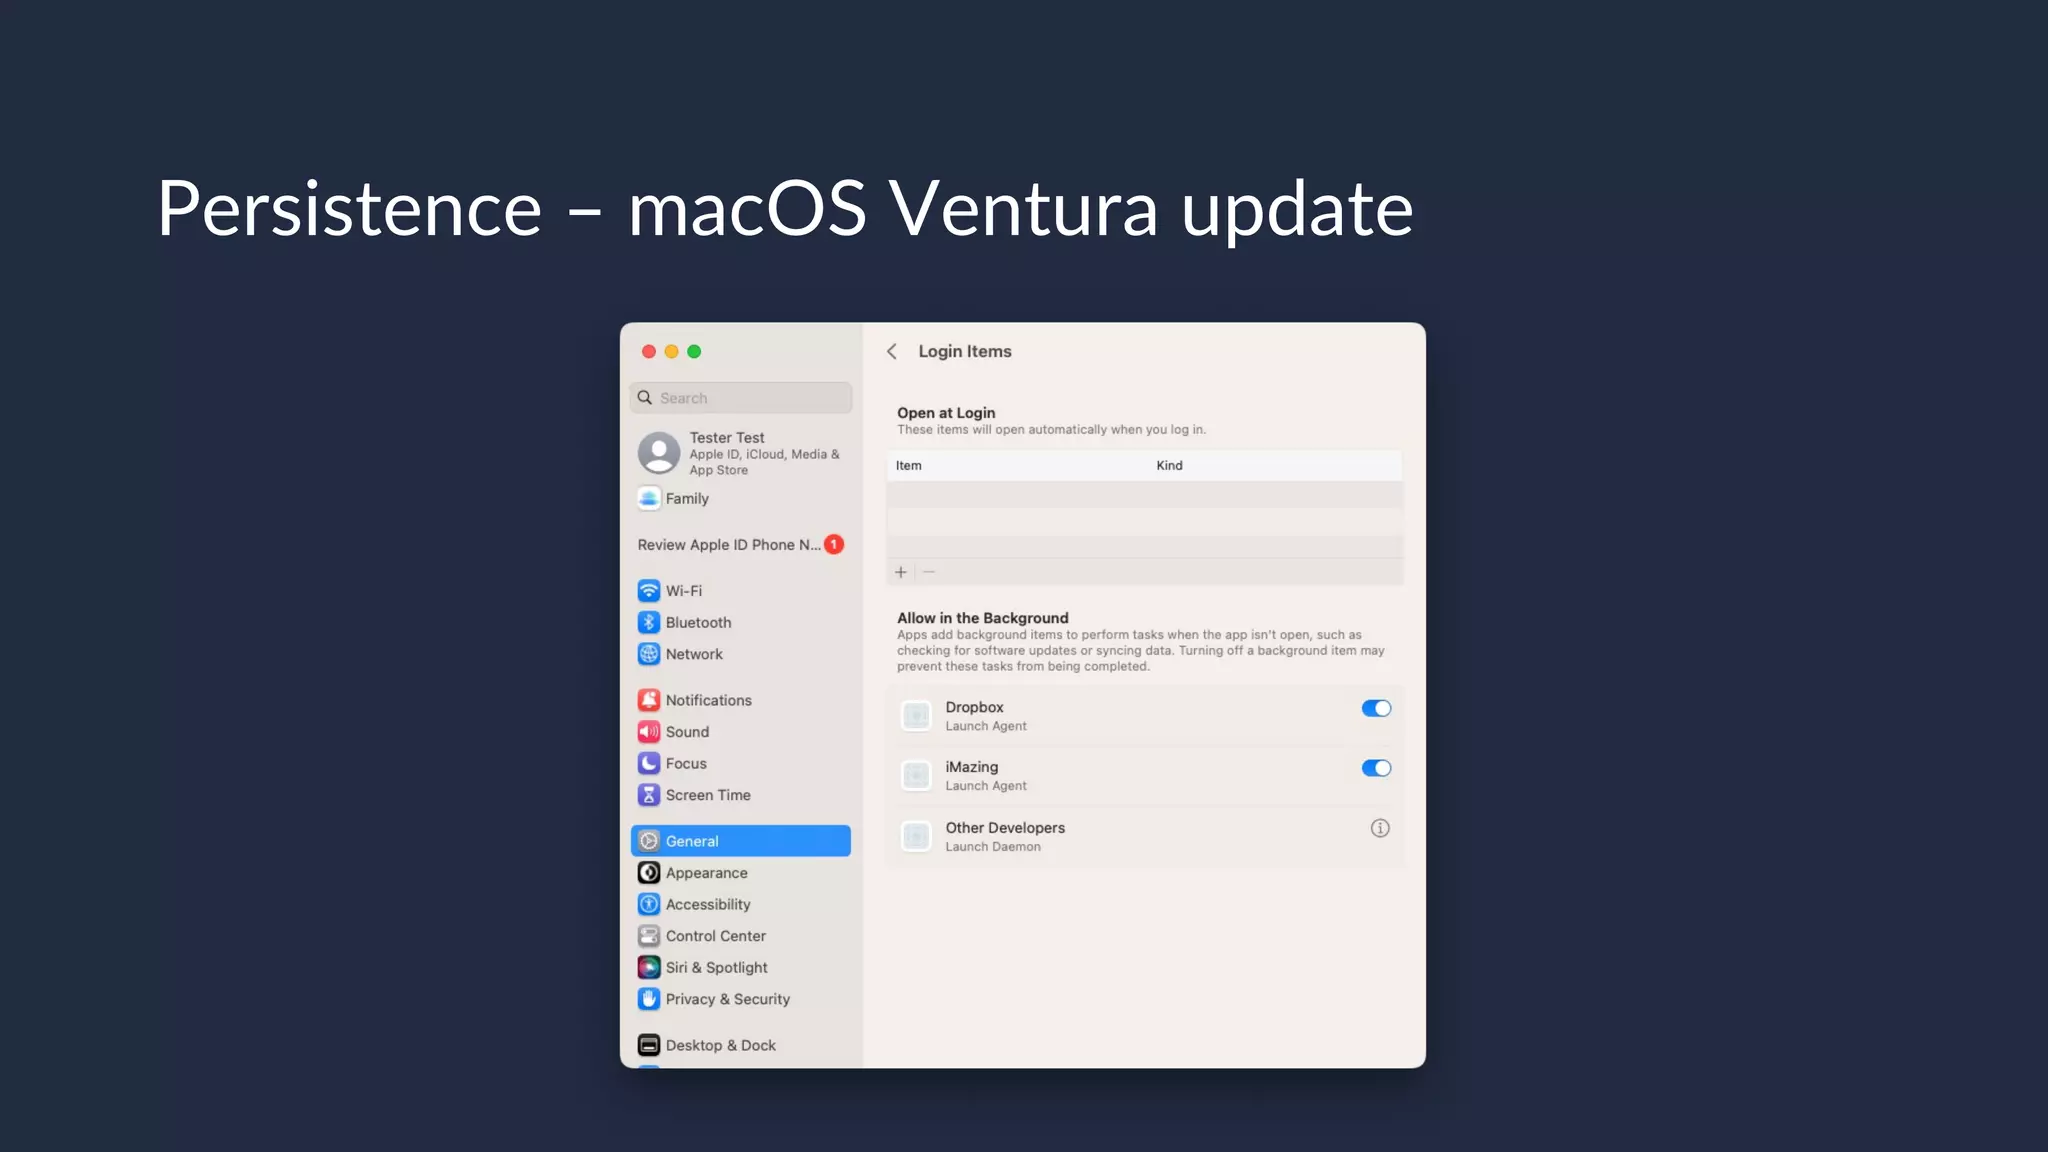Click in the Search field
This screenshot has width=2048, height=1152.
pos(741,398)
